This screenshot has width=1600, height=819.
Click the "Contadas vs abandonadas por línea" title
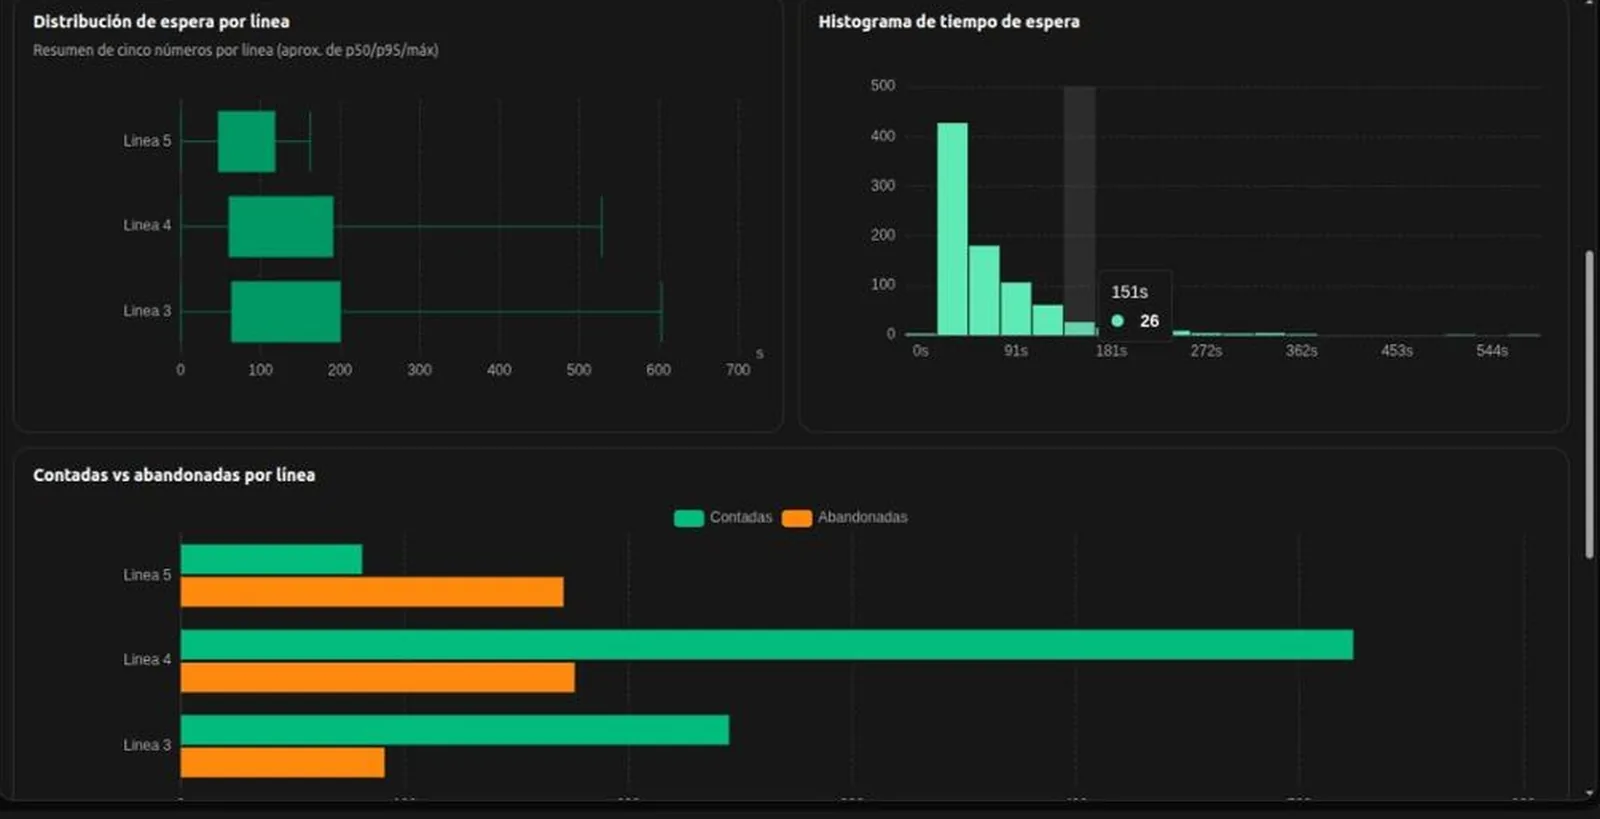pyautogui.click(x=174, y=475)
